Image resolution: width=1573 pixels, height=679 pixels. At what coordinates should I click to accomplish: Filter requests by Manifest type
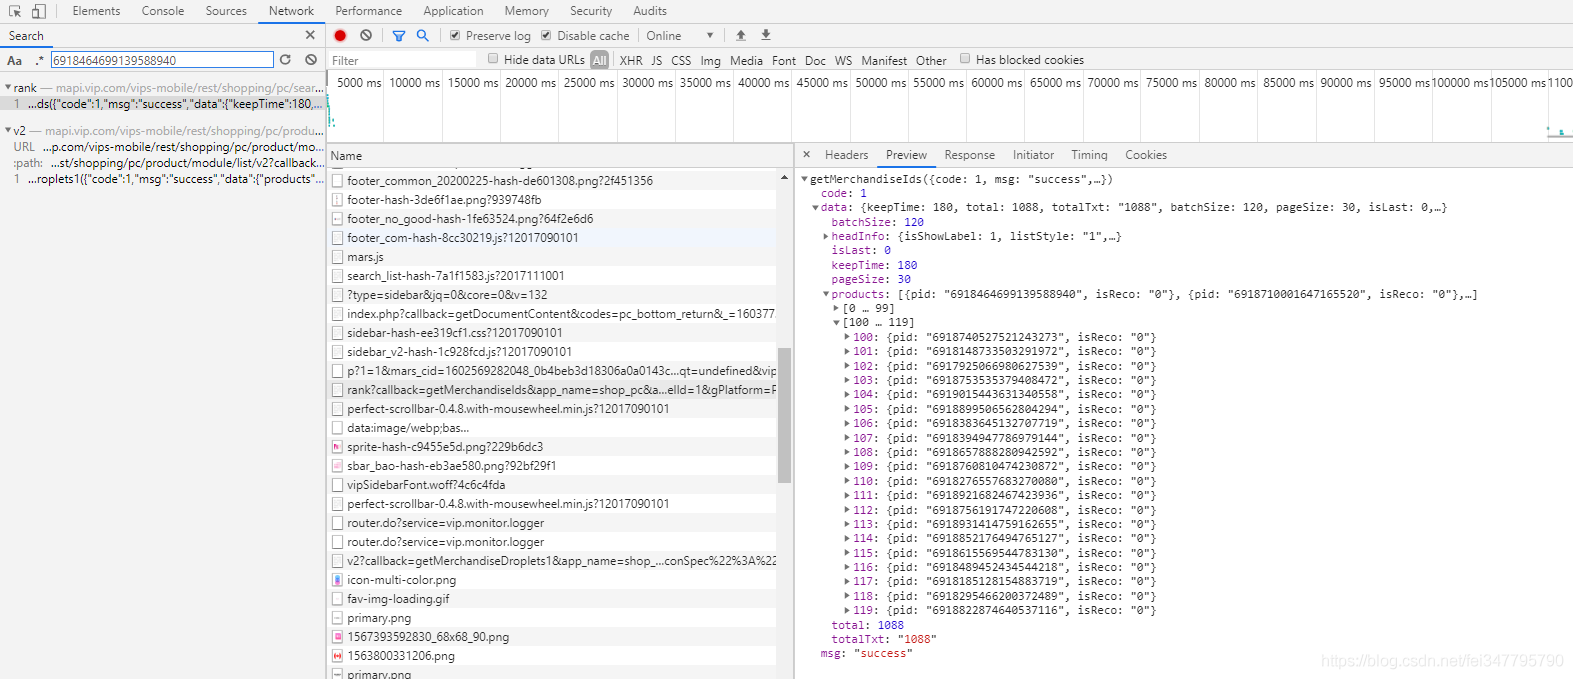(x=884, y=60)
